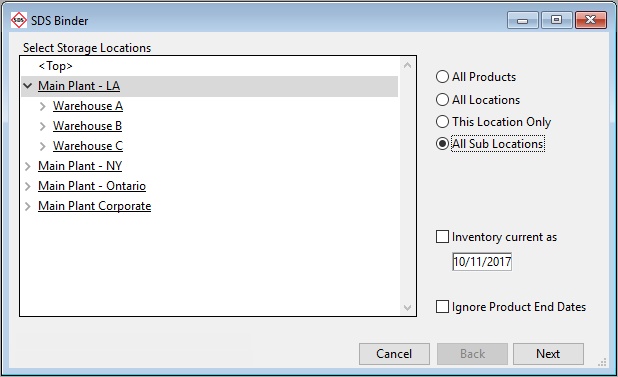The width and height of the screenshot is (618, 377).
Task: Click the scrollbar up arrow
Action: click(408, 65)
